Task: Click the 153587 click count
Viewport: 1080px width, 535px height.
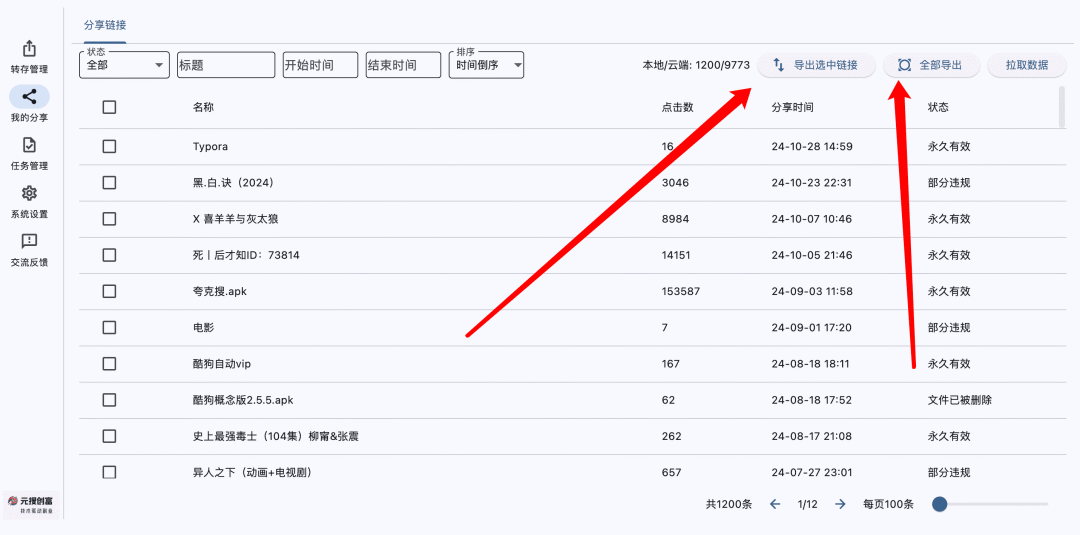Action: click(681, 291)
